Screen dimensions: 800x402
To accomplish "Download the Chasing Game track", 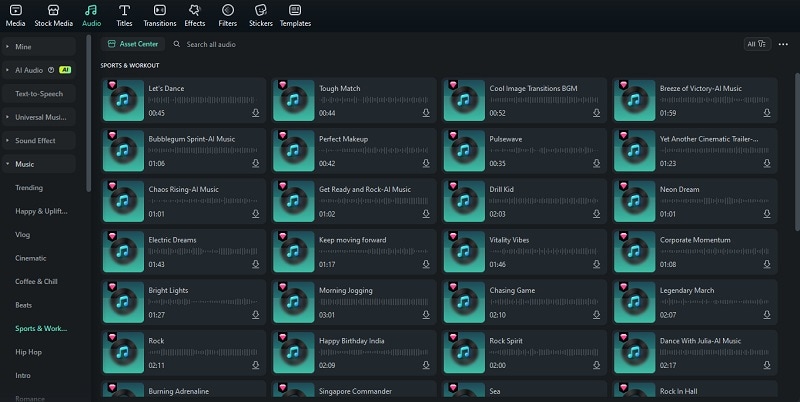I will tap(596, 315).
